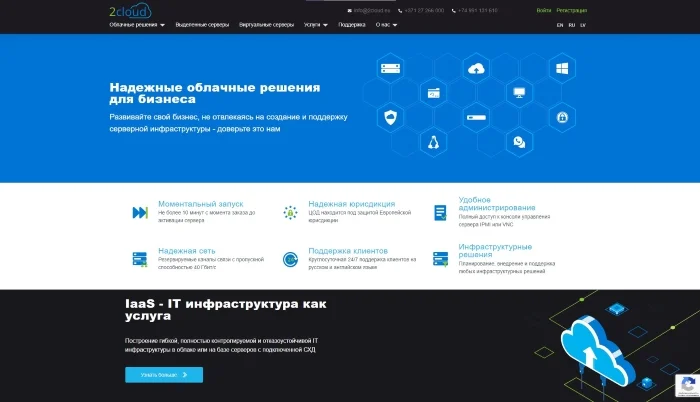Click the Регистрация link
Viewport: 700px width, 402px height.
pos(571,10)
